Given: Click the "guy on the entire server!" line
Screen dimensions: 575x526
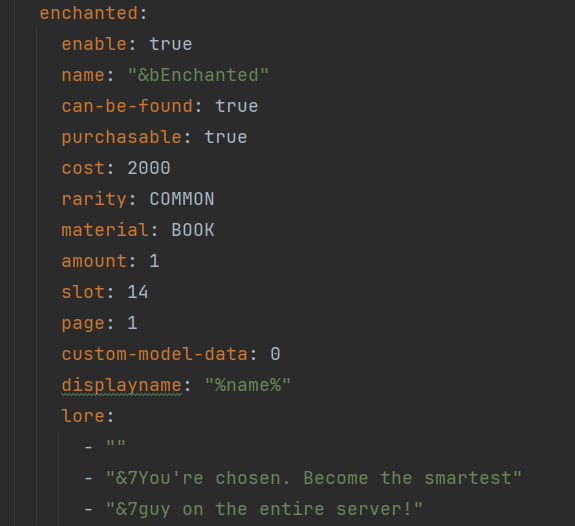Looking at the screenshot, I should (264, 509).
